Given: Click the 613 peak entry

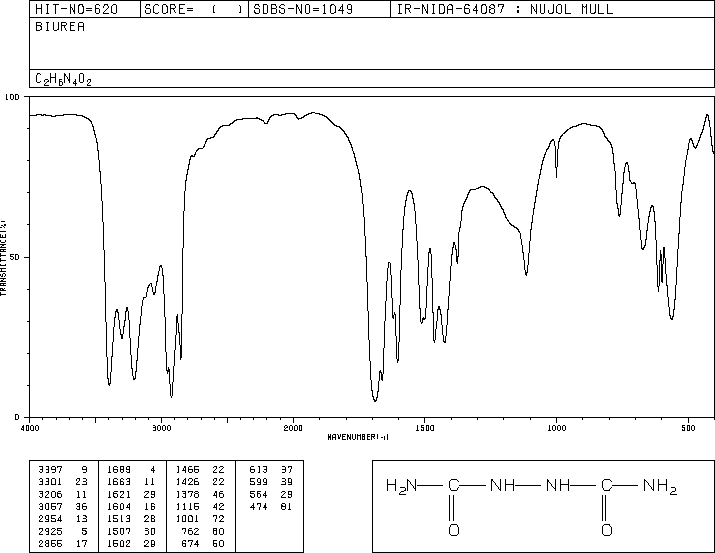Looking at the screenshot, I should (270, 469).
